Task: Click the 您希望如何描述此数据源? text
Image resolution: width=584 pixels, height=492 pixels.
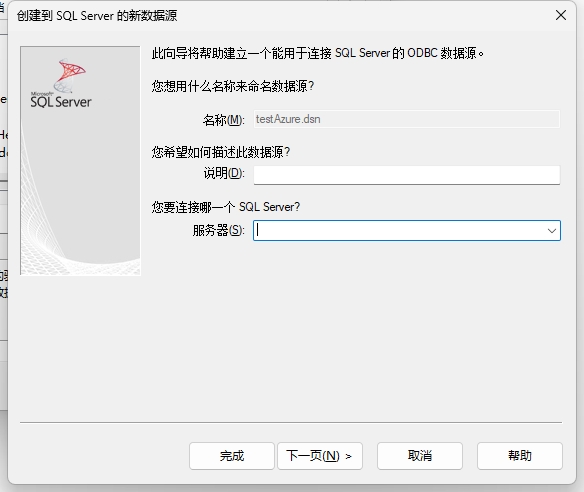Action: [x=220, y=152]
